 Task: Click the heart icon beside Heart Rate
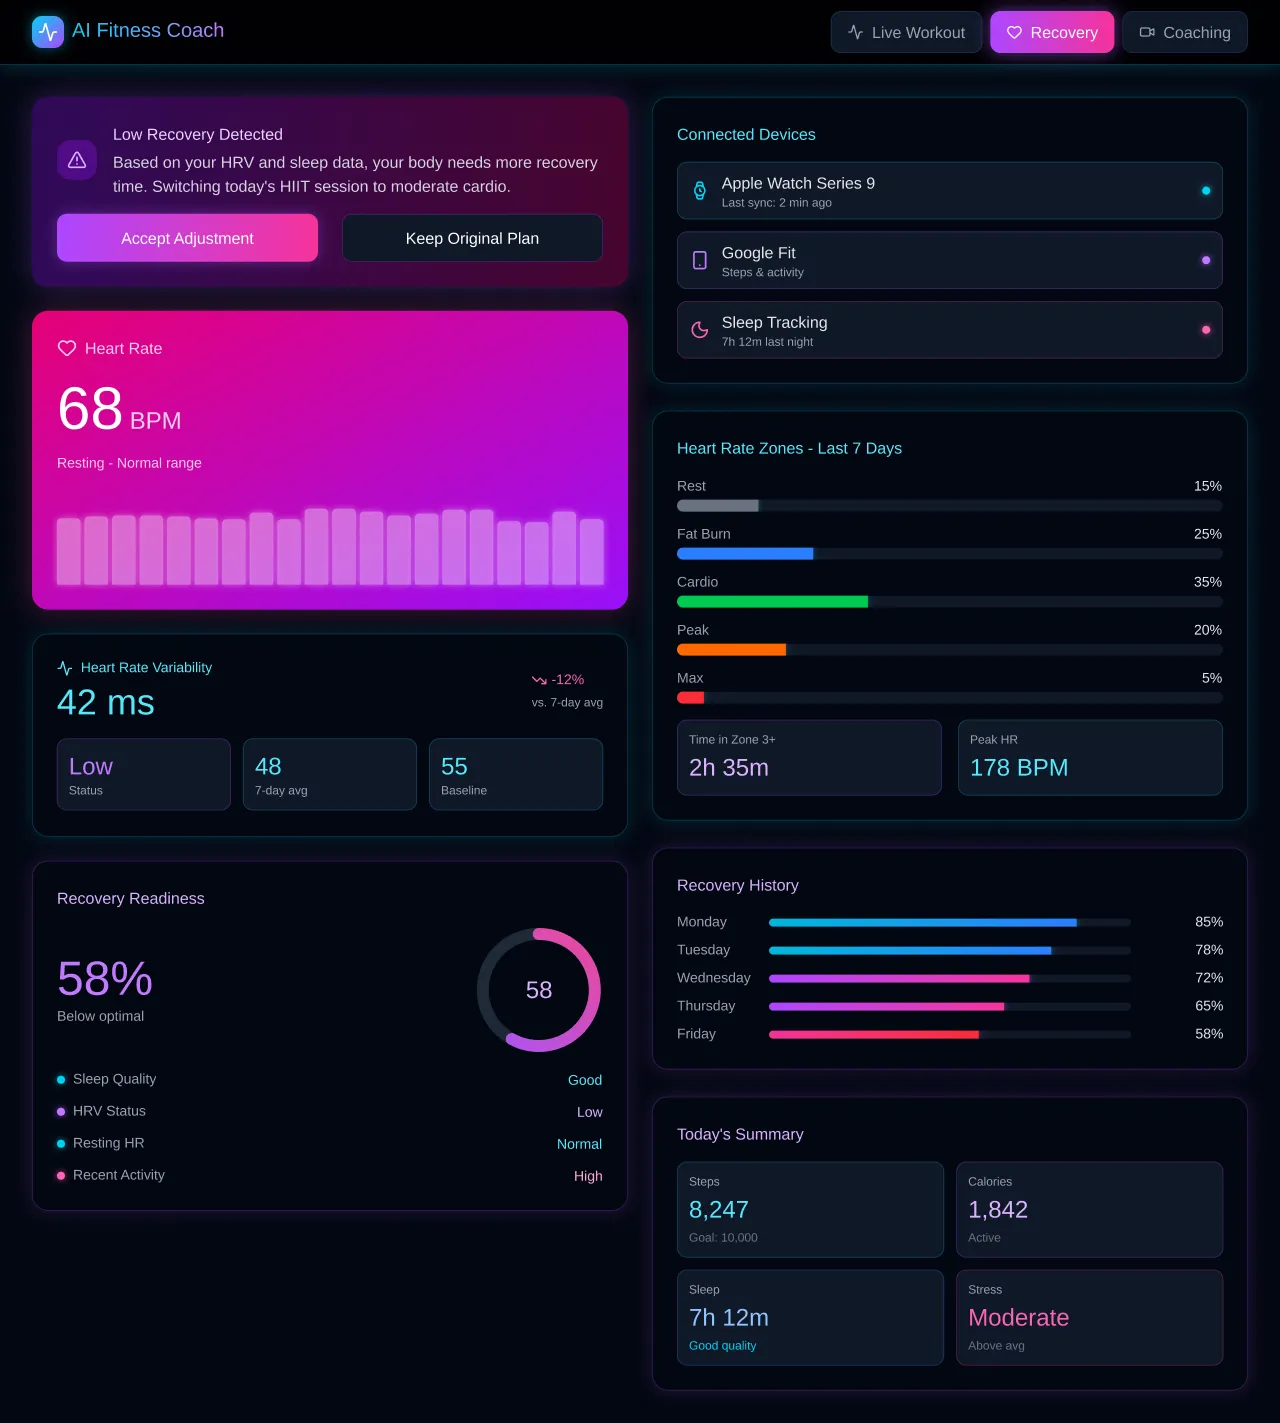[67, 348]
